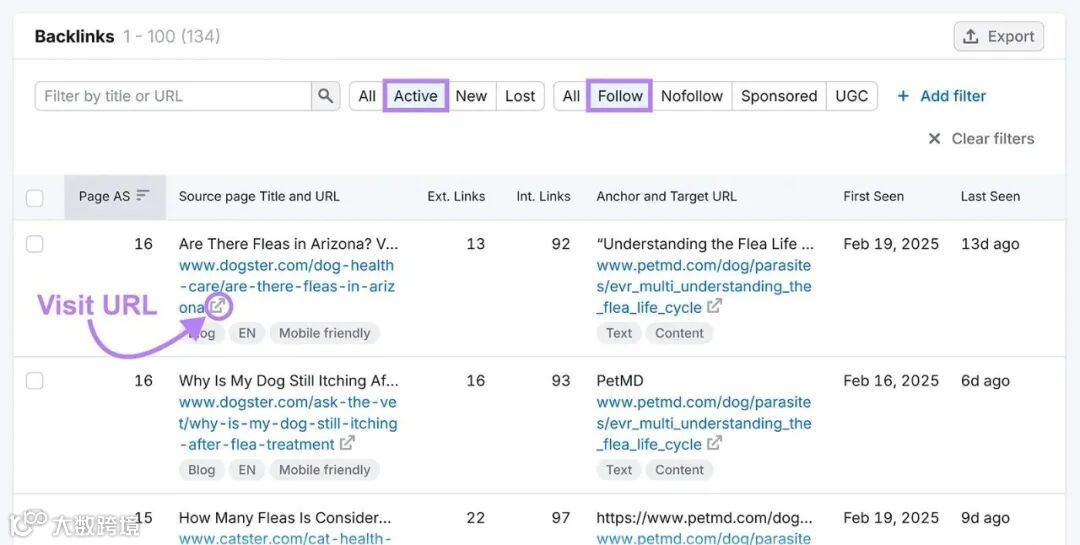This screenshot has width=1080, height=545.
Task: Check the box for Why Is My Dog Still Itching row
Action: coord(34,380)
